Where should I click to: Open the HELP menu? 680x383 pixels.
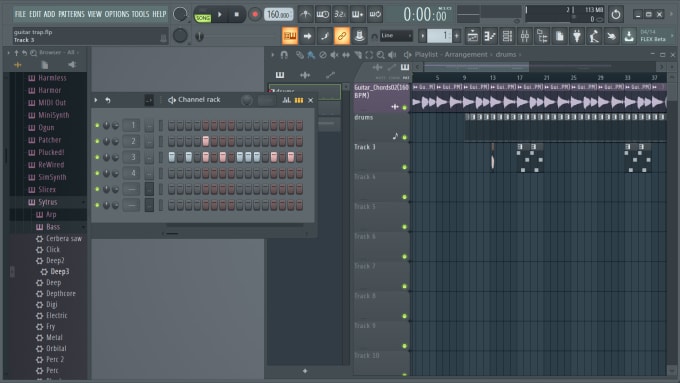click(x=159, y=14)
